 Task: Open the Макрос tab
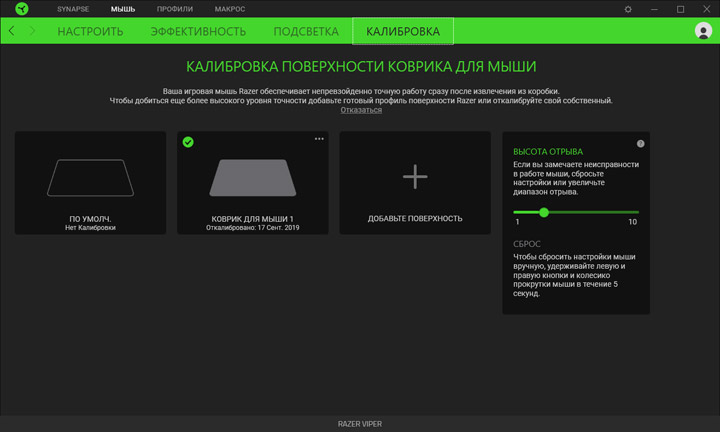230,9
